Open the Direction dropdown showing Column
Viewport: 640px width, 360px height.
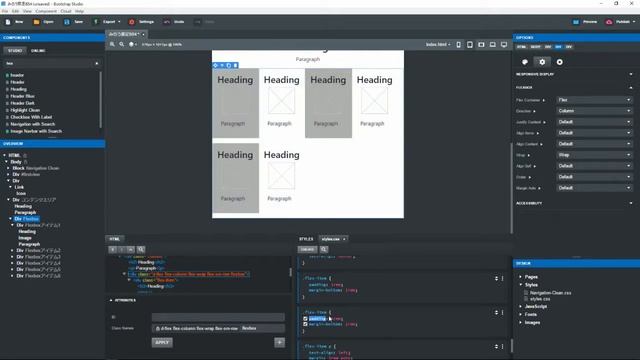594,111
